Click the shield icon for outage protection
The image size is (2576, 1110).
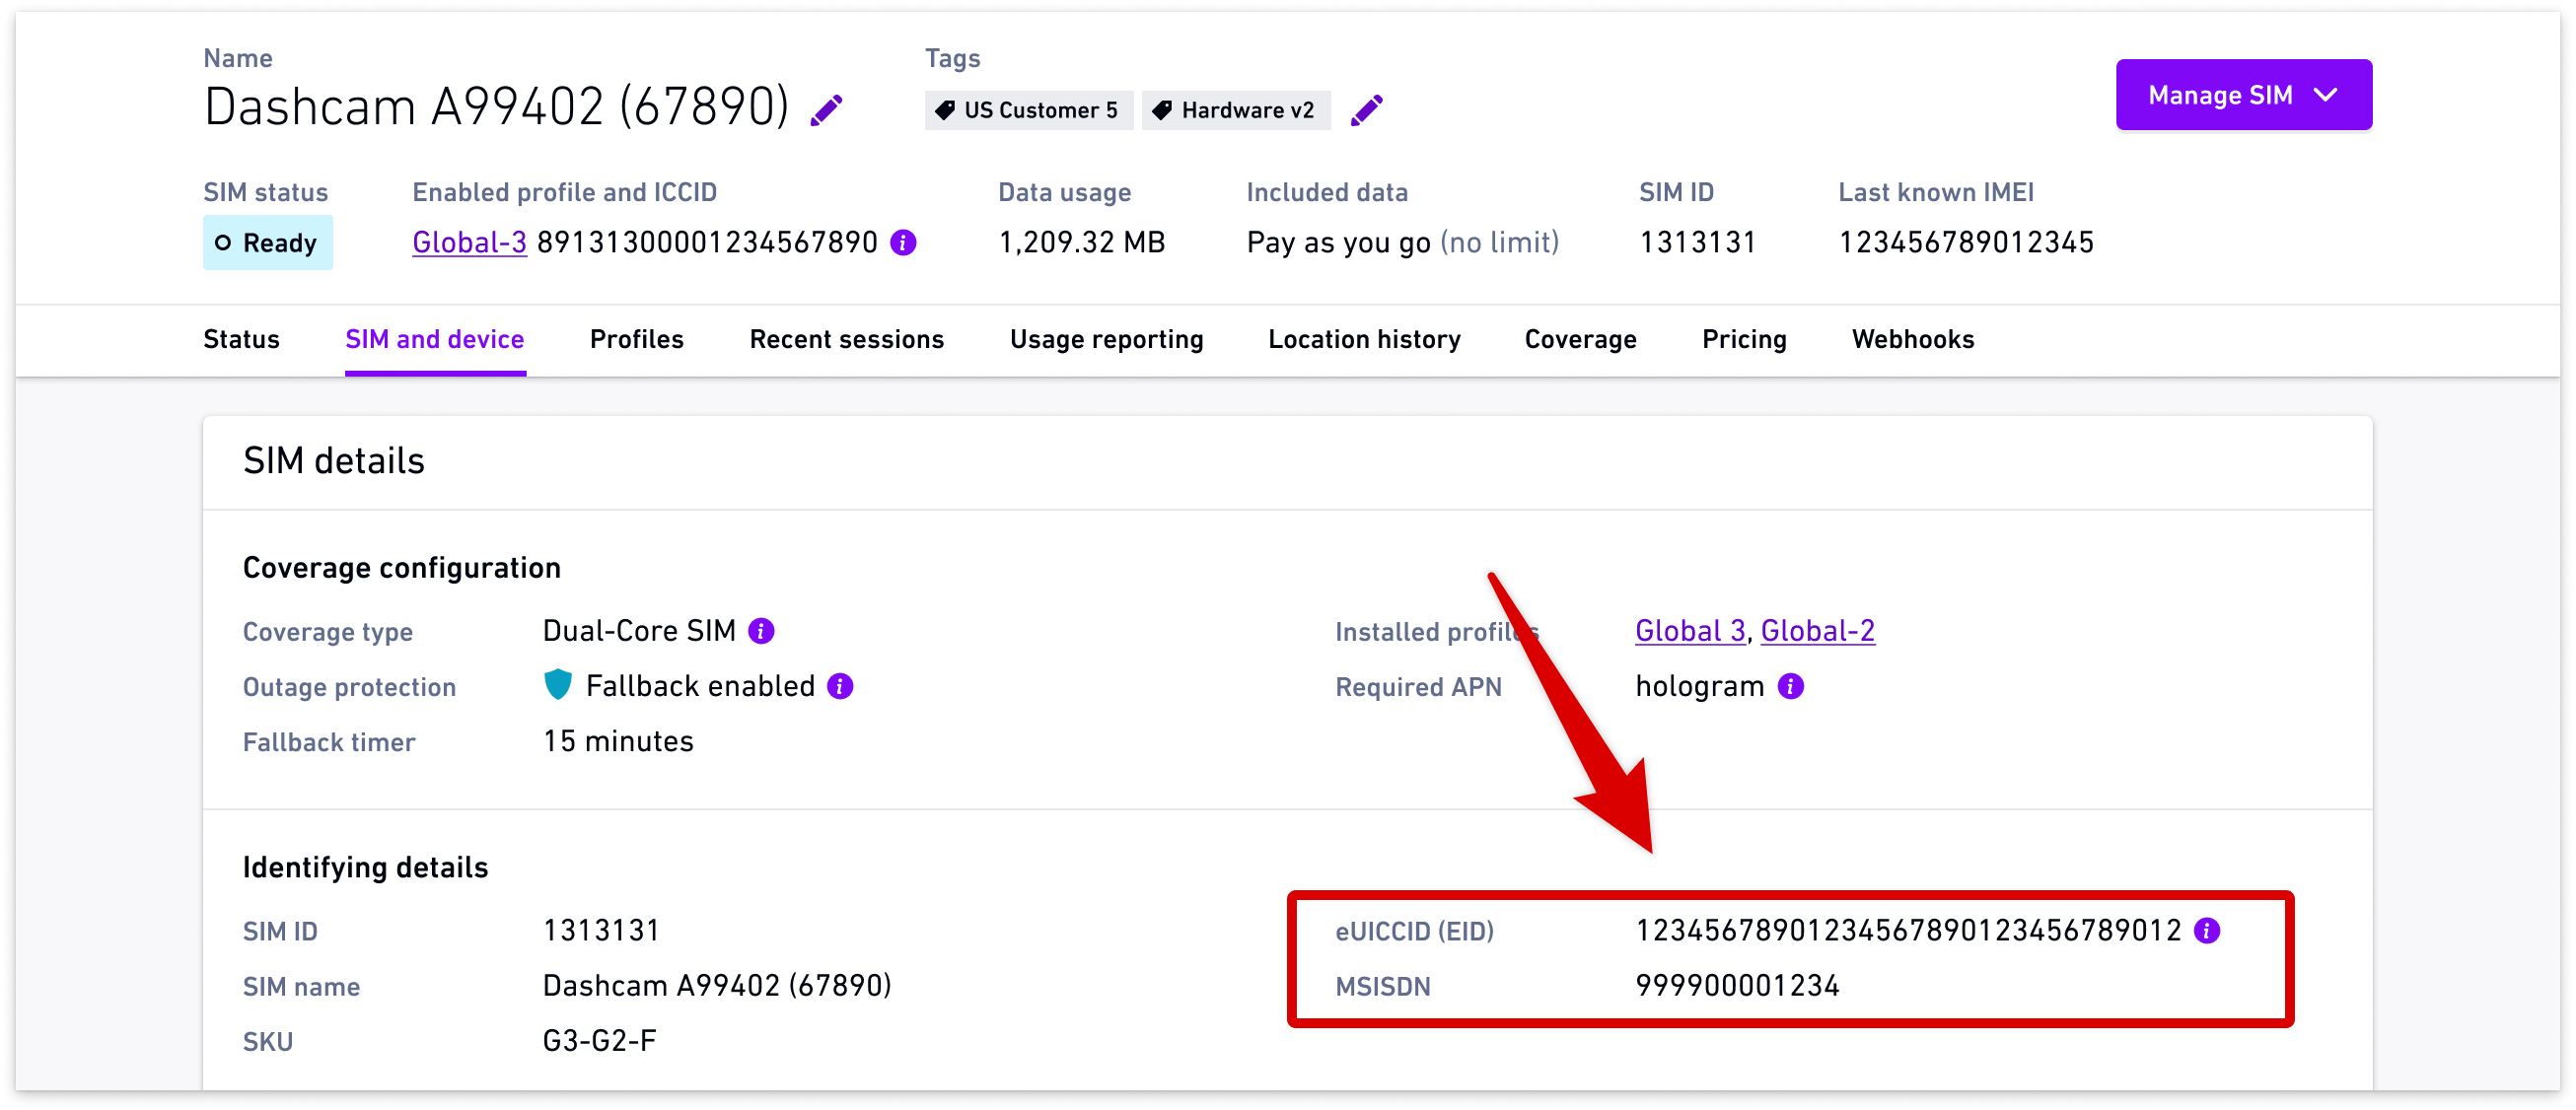[558, 685]
